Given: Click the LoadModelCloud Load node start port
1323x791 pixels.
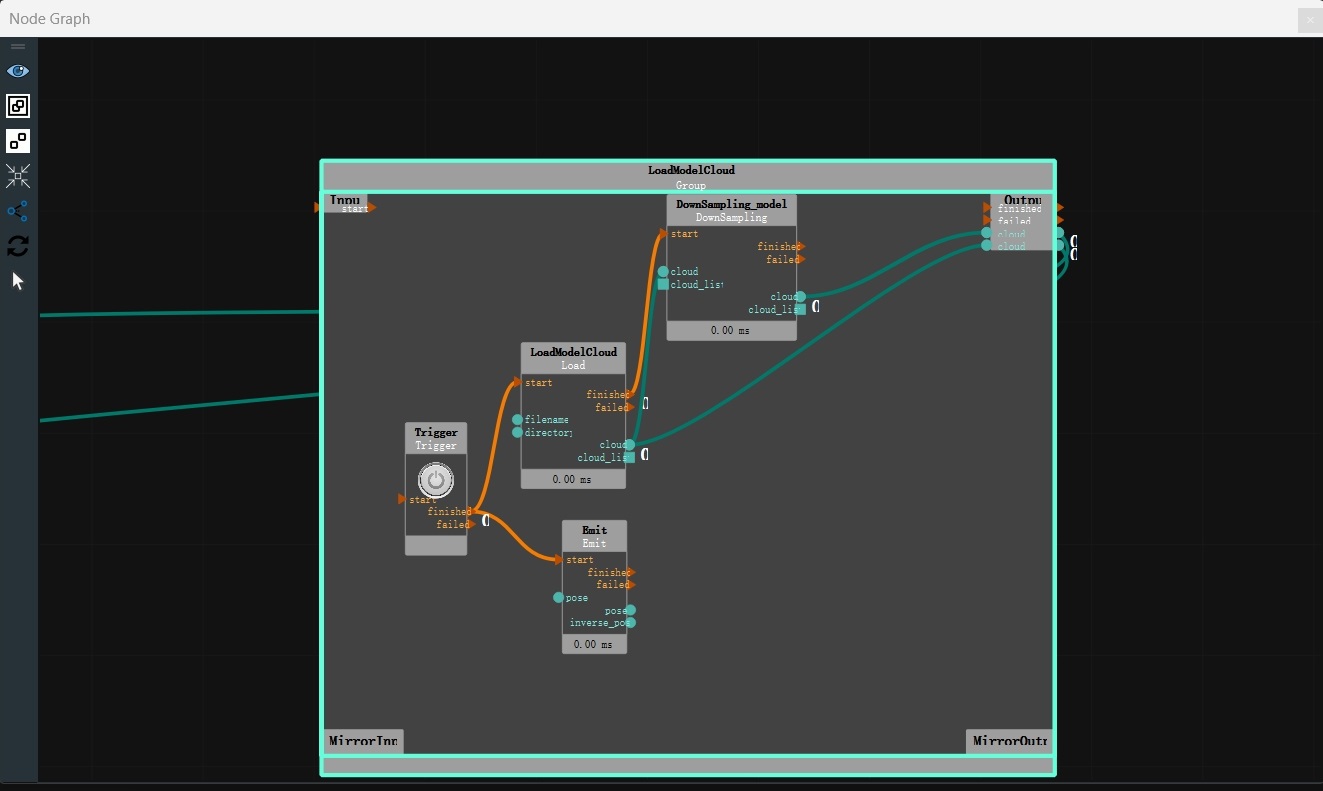Looking at the screenshot, I should pos(518,382).
